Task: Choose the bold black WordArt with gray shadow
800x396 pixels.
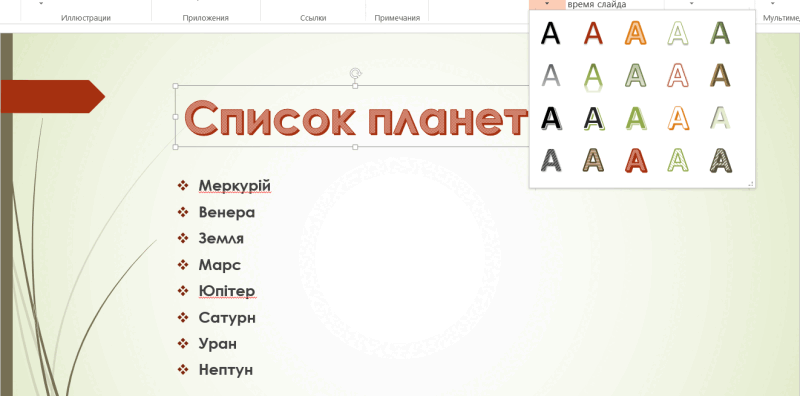Action: pyautogui.click(x=551, y=118)
